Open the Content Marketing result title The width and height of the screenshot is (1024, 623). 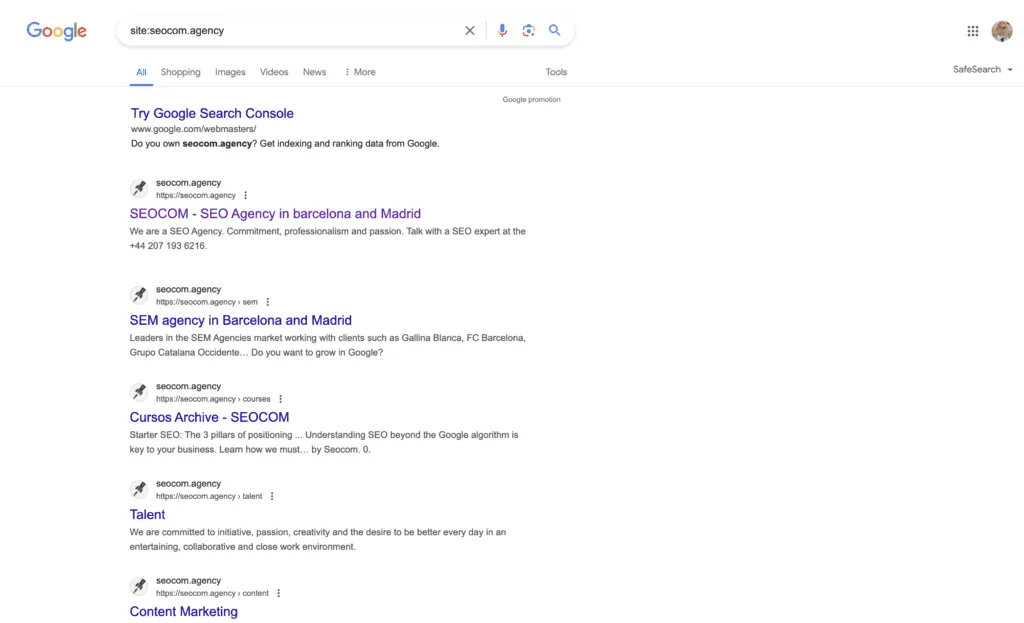[184, 612]
